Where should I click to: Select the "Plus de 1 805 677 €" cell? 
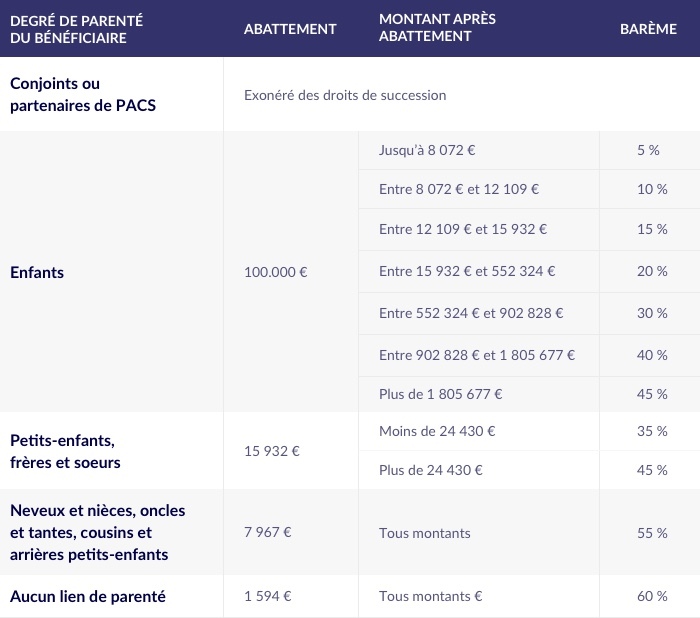[441, 394]
